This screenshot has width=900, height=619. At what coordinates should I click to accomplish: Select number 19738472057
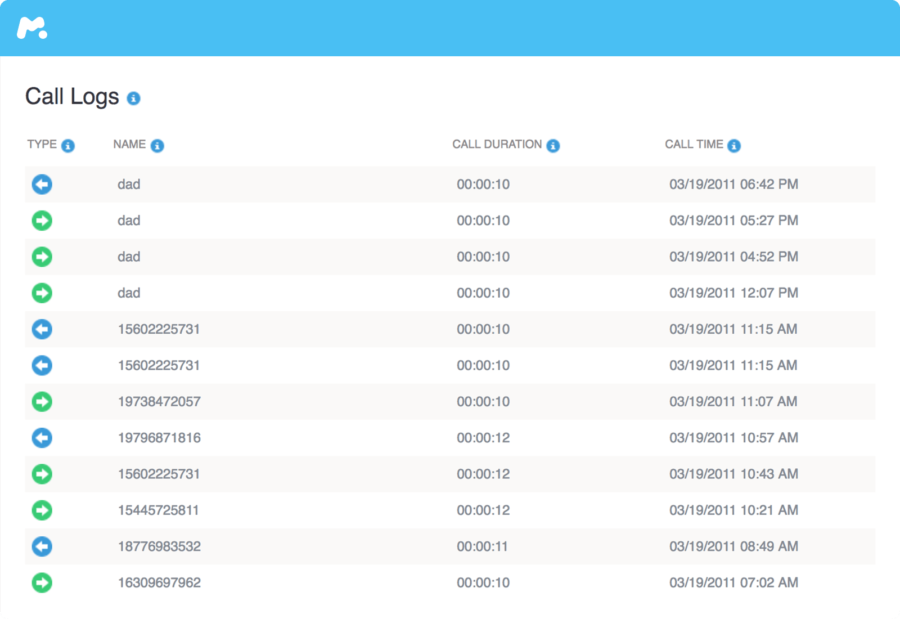click(x=159, y=401)
